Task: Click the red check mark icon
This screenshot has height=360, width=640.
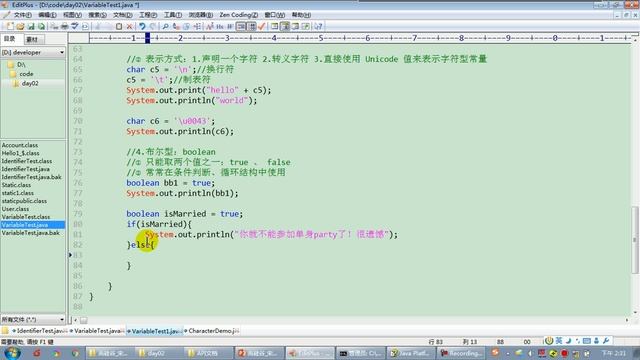Action: [x=262, y=27]
